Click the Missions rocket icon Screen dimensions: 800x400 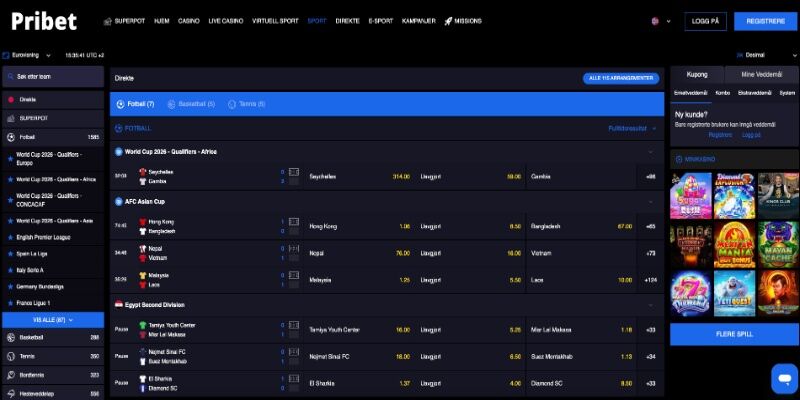click(x=450, y=21)
